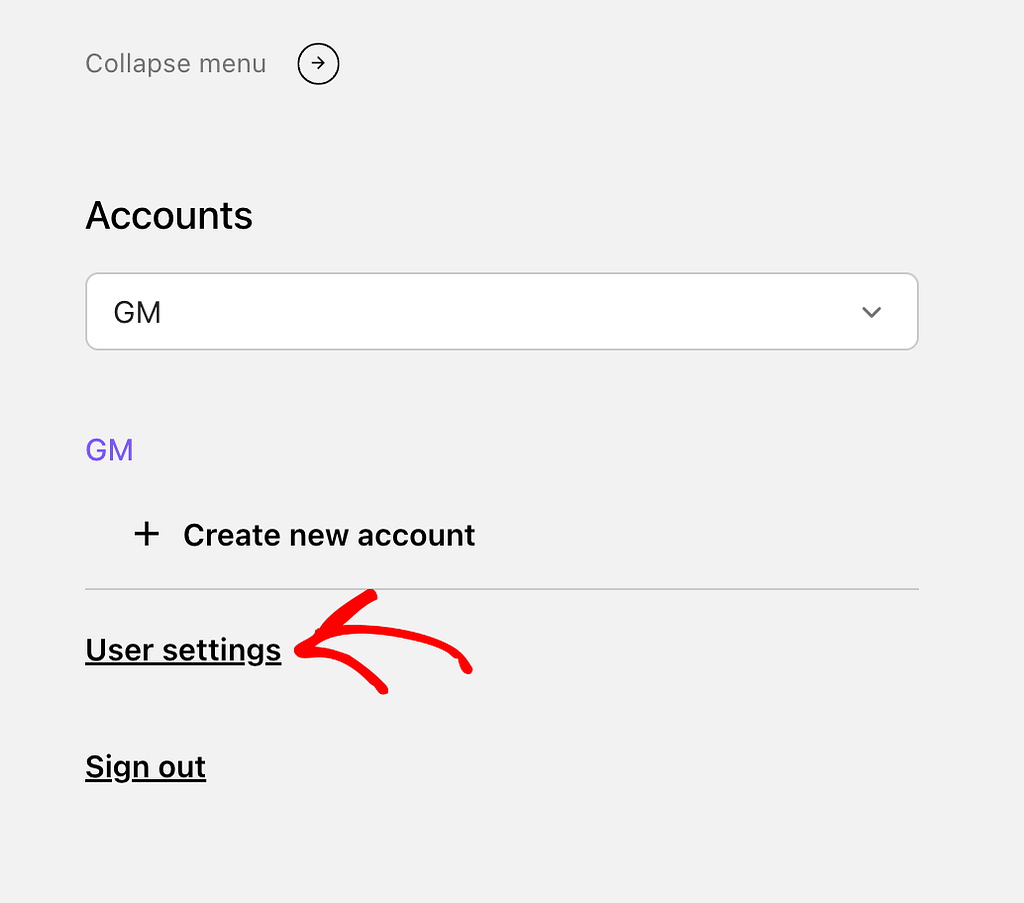Click the circled arrow collapse icon

[318, 64]
